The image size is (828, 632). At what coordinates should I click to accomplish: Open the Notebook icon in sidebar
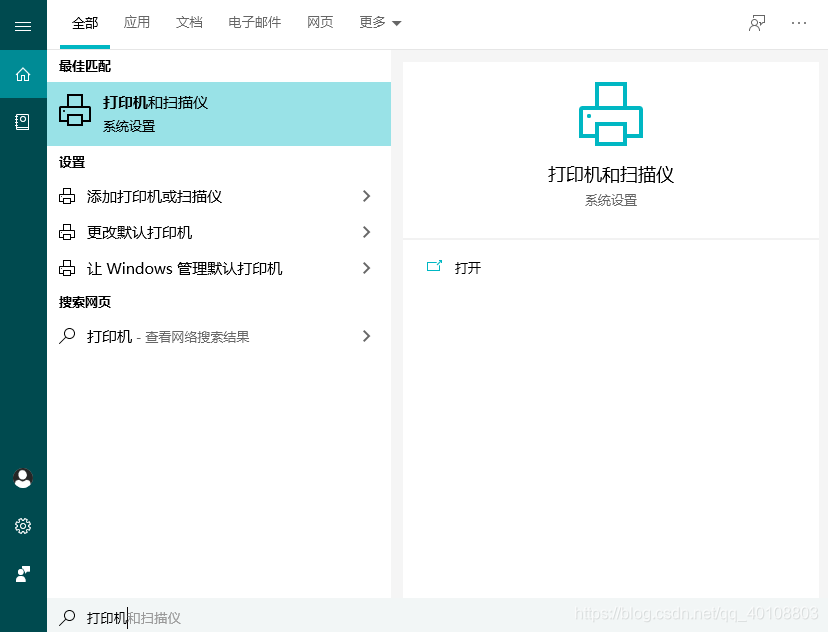tap(23, 122)
